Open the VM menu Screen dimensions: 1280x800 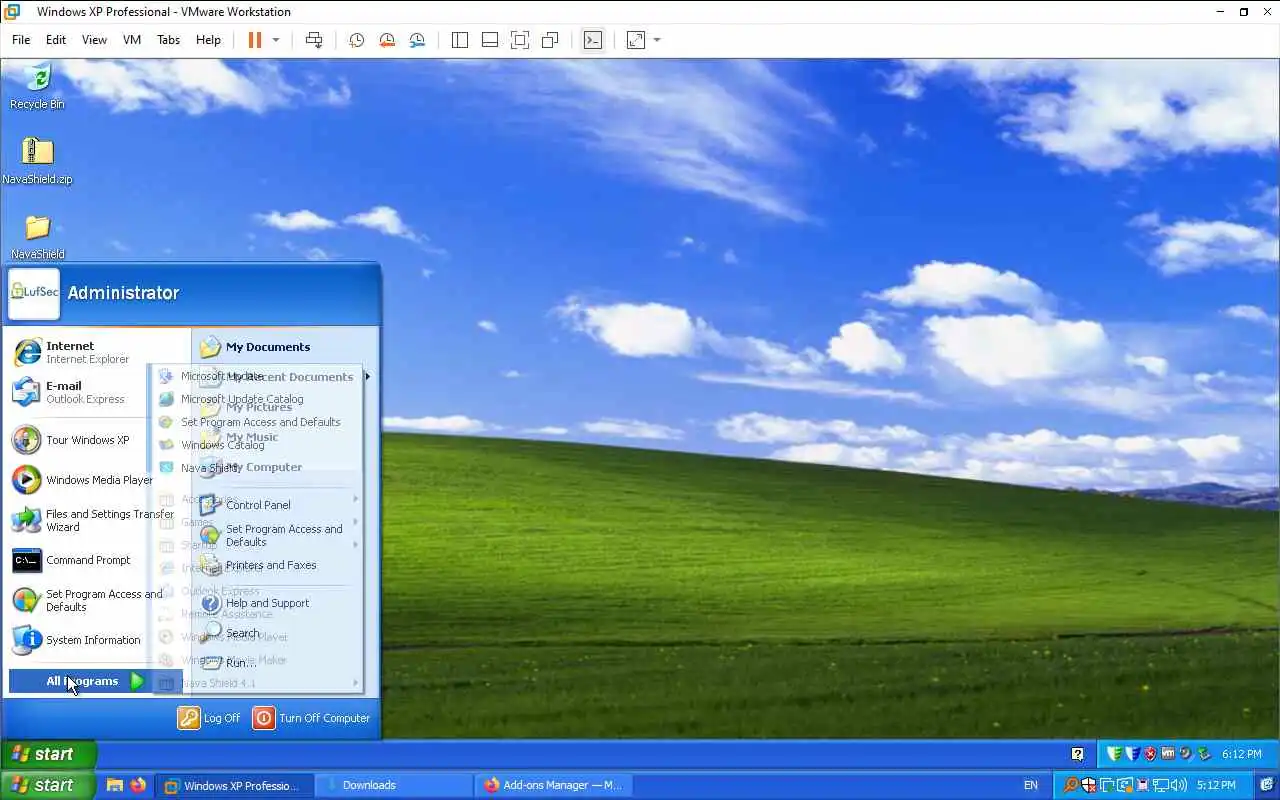(x=132, y=40)
